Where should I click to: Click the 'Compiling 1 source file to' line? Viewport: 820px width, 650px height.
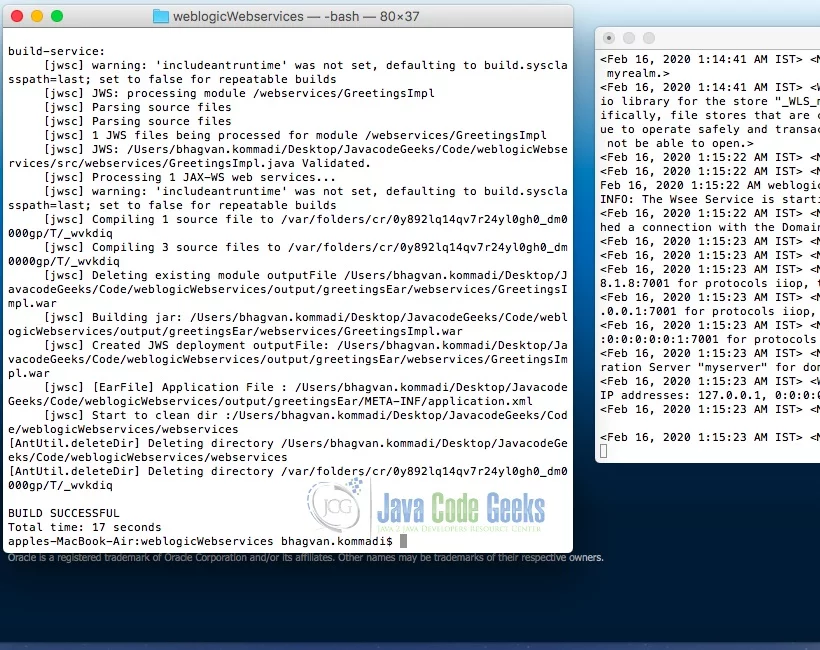[x=305, y=219]
